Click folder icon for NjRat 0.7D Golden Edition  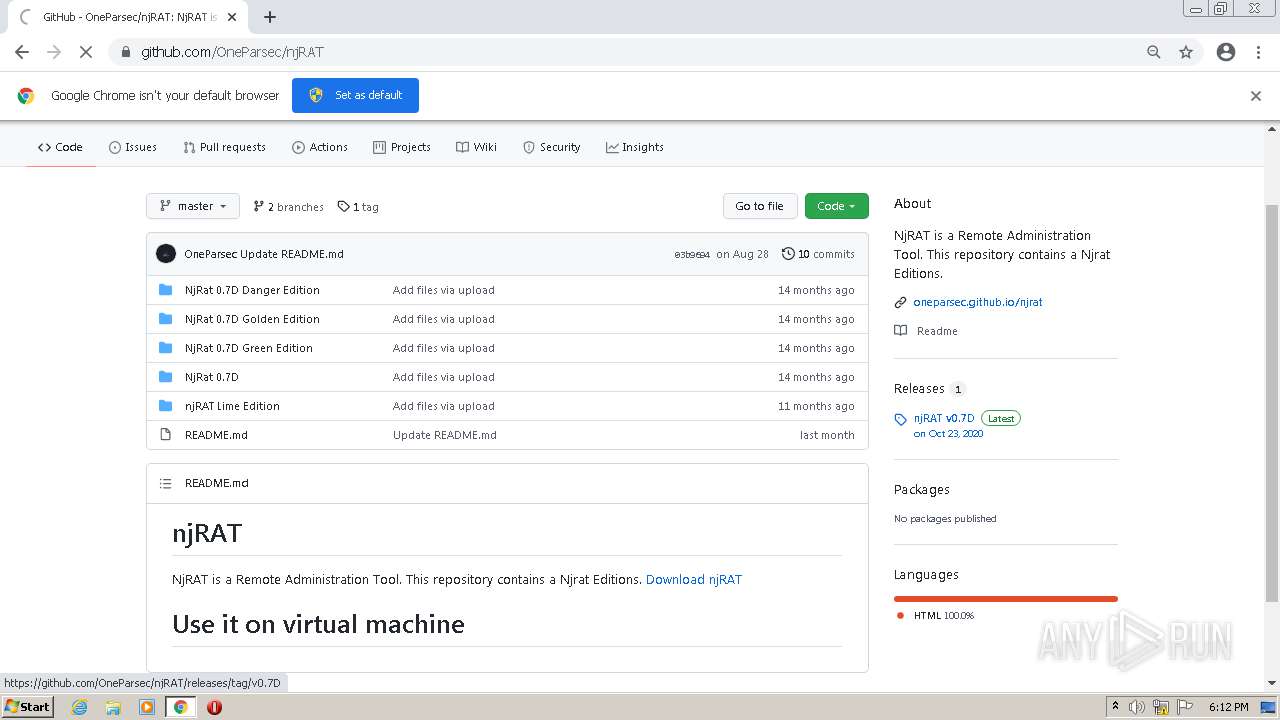click(166, 319)
